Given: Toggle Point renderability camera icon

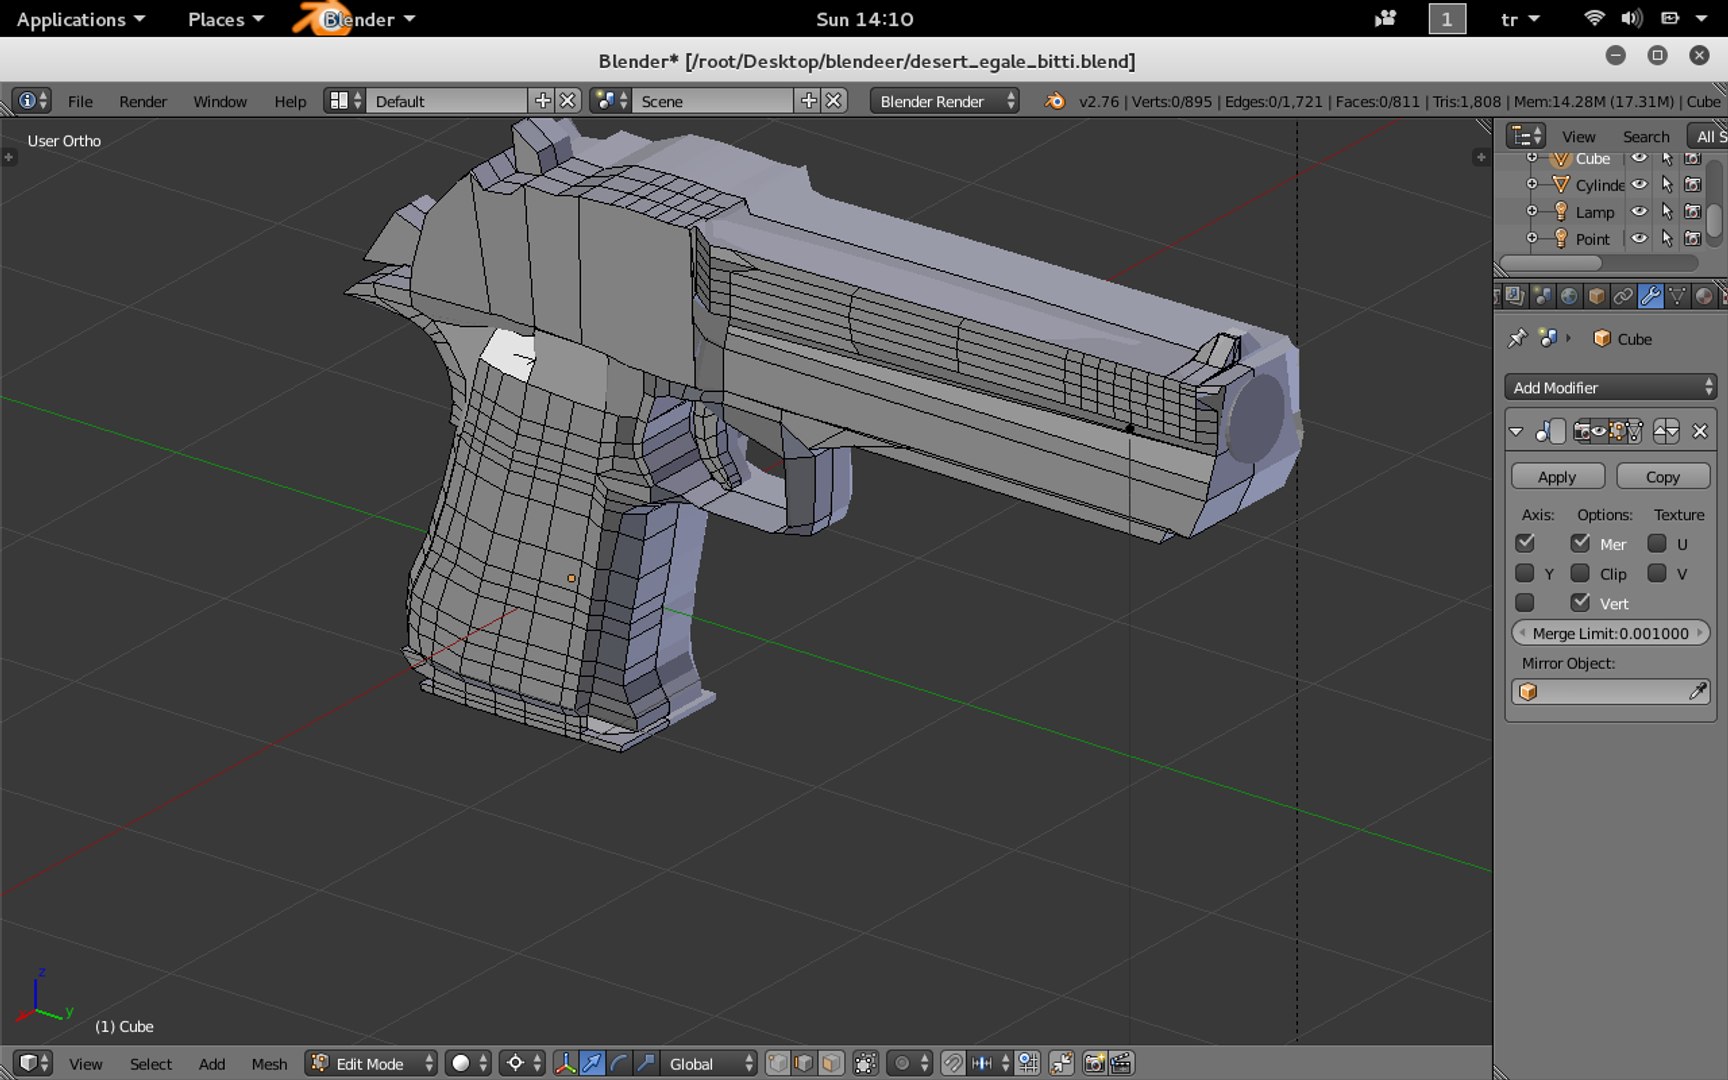Looking at the screenshot, I should 1692,238.
